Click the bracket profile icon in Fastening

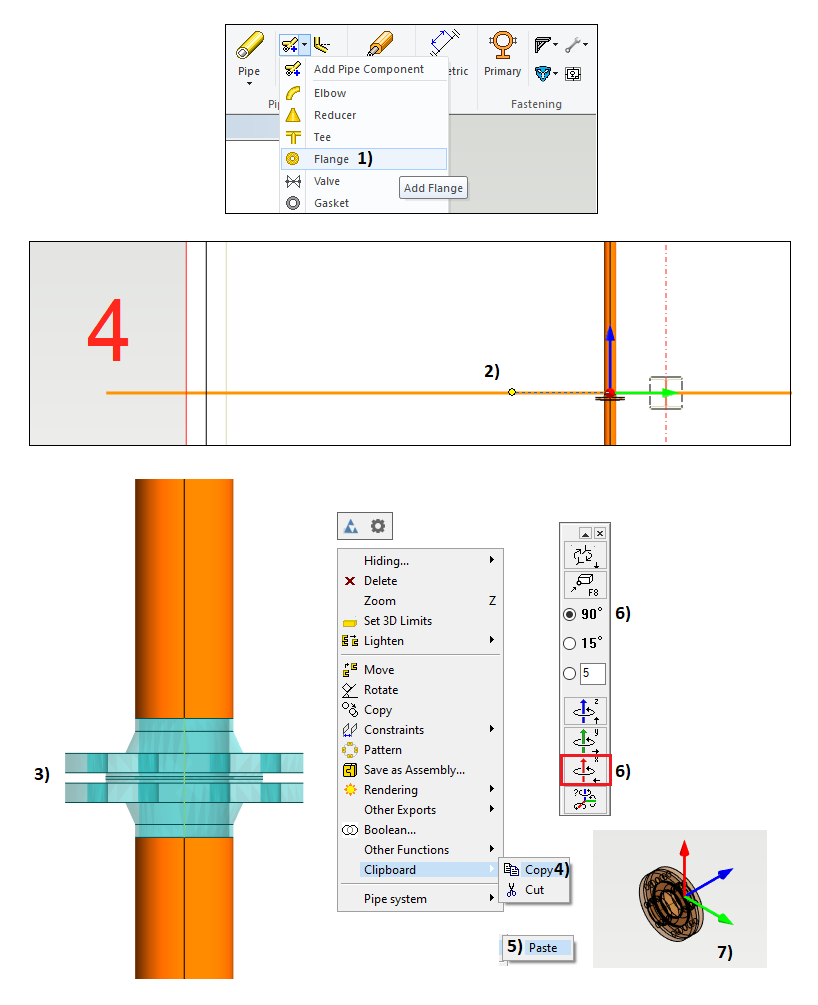pos(542,44)
